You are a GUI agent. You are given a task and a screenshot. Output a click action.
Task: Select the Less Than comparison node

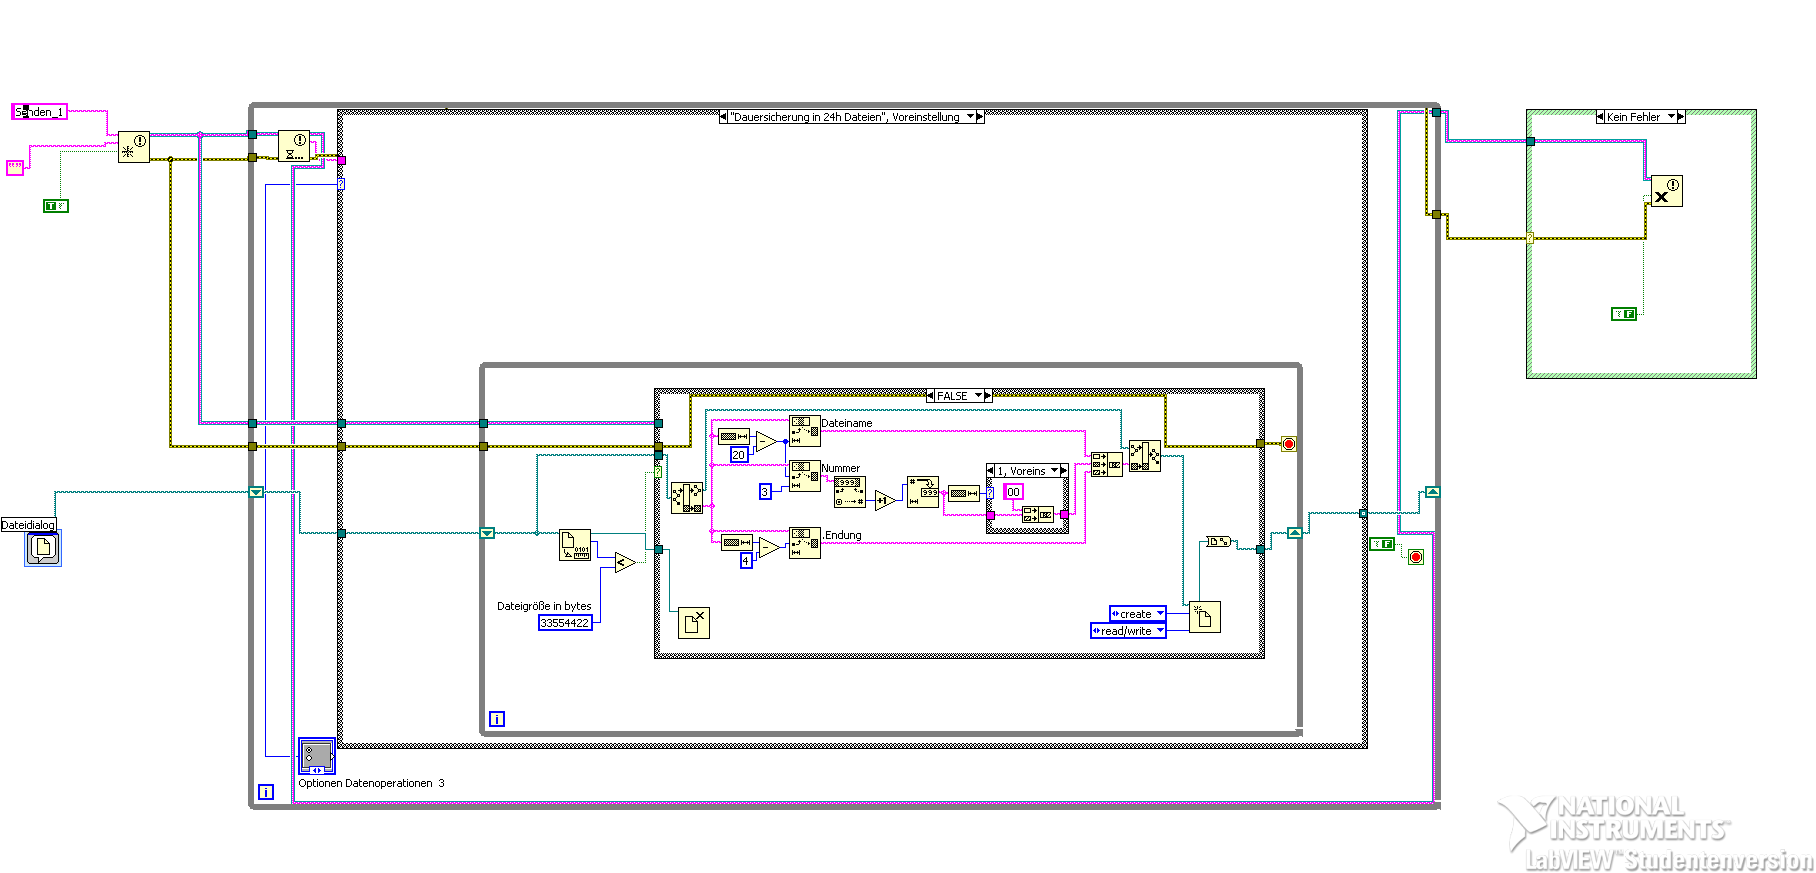pos(625,563)
